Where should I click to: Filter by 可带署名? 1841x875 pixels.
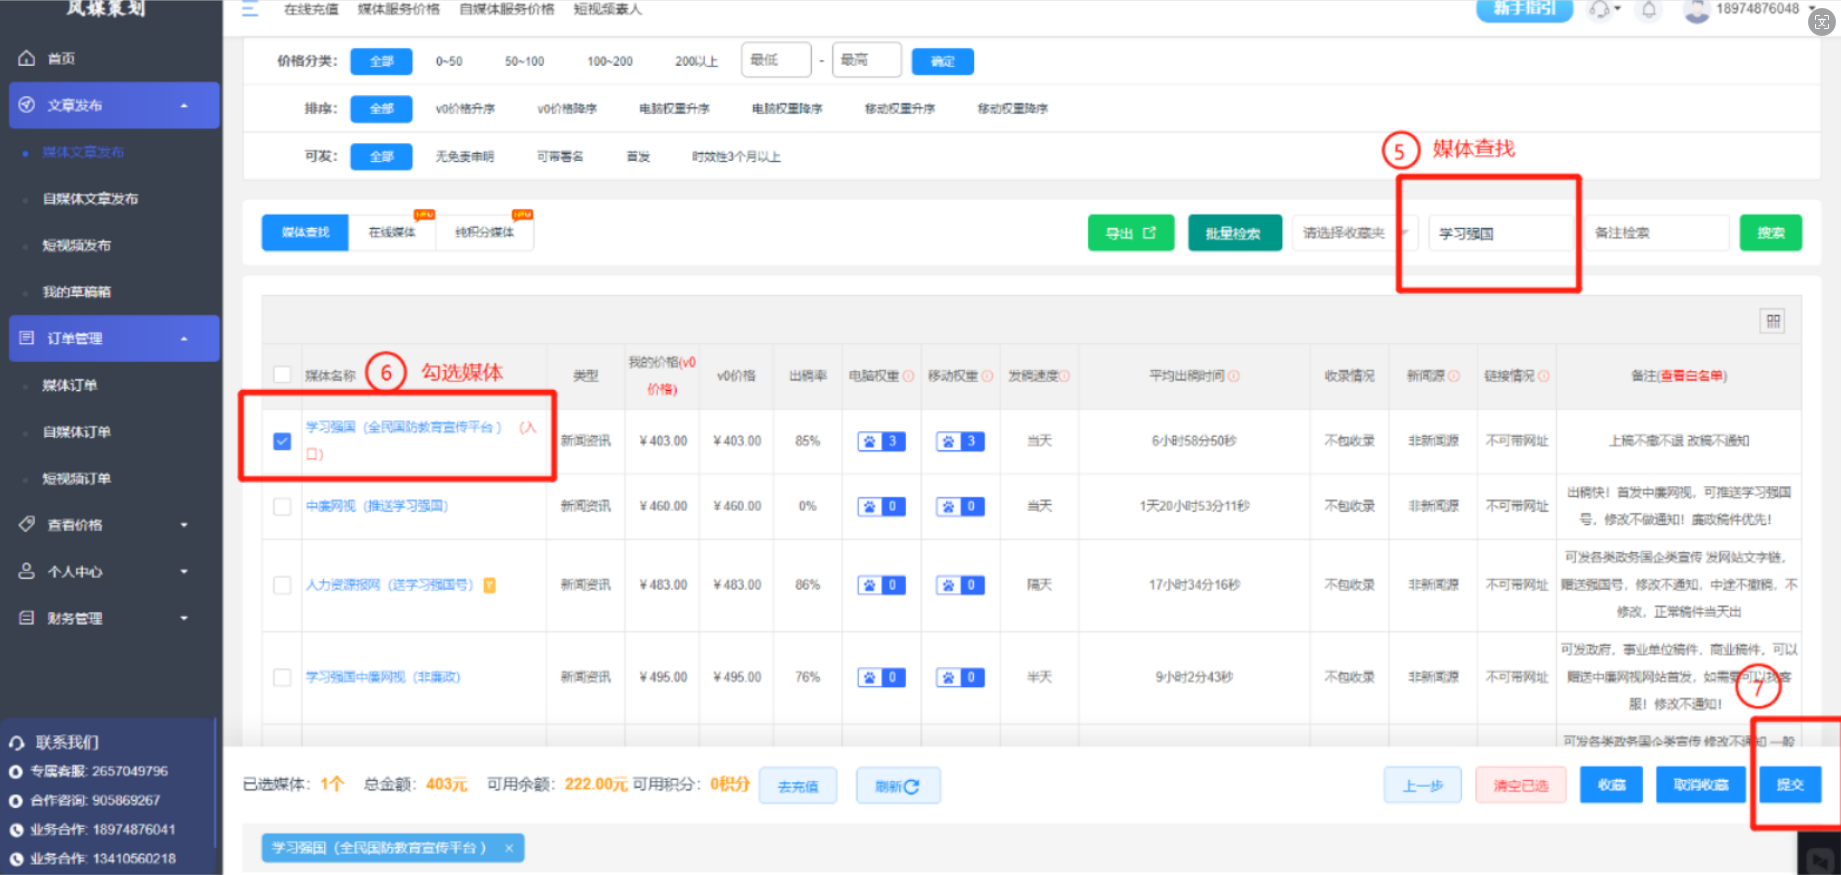click(560, 156)
